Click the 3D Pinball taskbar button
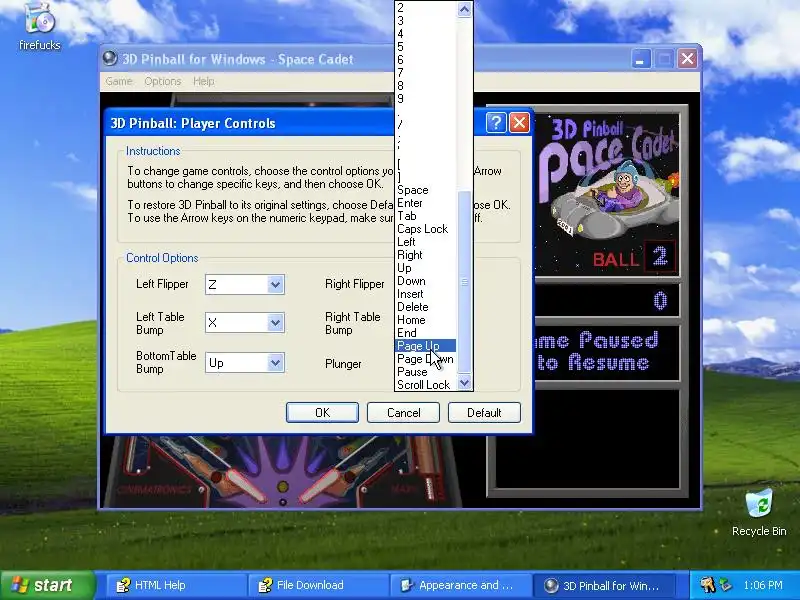Screen dimensions: 800x600 [605, 585]
